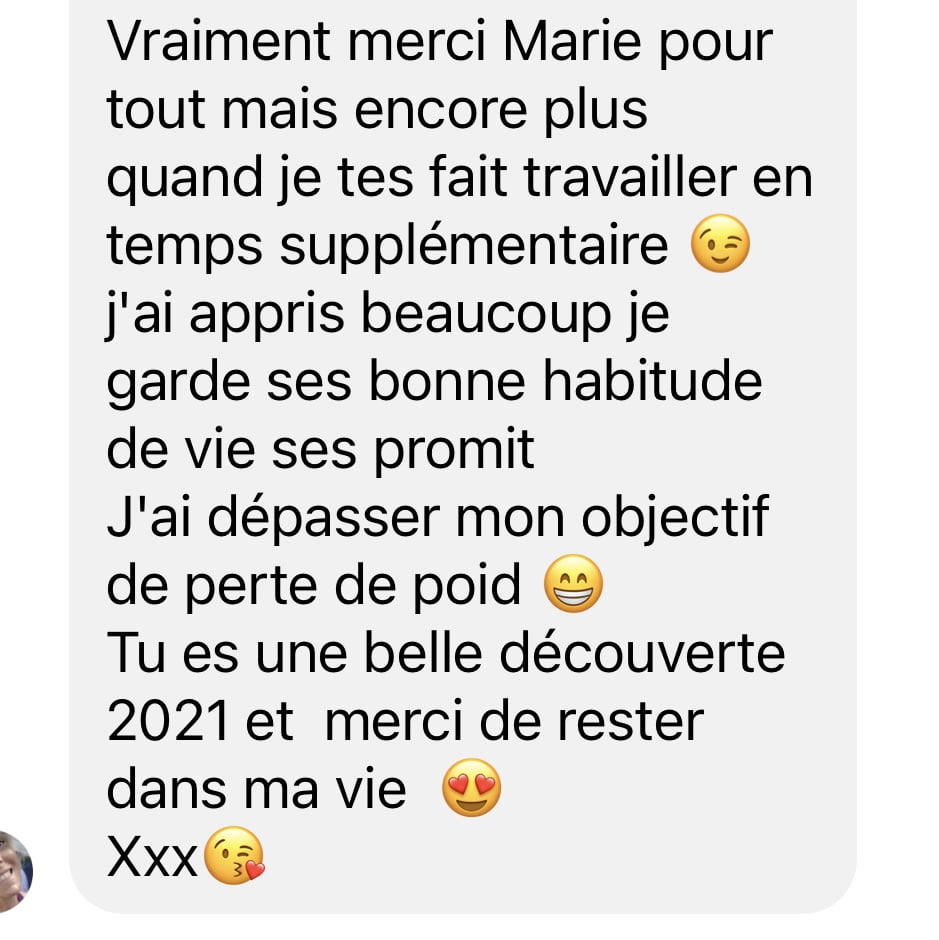Screen dimensions: 939x940
Task: Click the grinning emoji after "poid"
Action: 573,583
